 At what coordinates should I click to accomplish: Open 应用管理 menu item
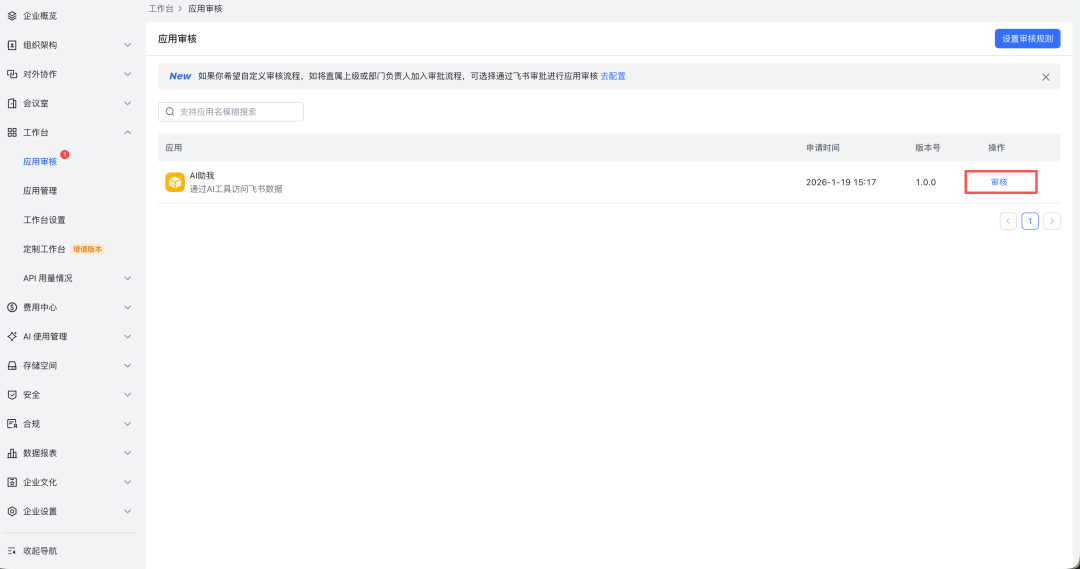[40, 191]
